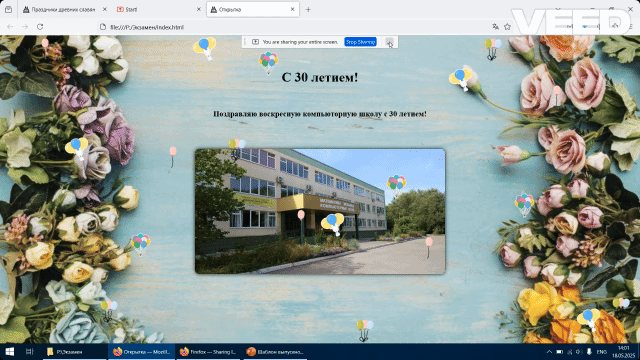Click the microphone icon in the system tray
The width and height of the screenshot is (640, 360).
tap(589, 352)
